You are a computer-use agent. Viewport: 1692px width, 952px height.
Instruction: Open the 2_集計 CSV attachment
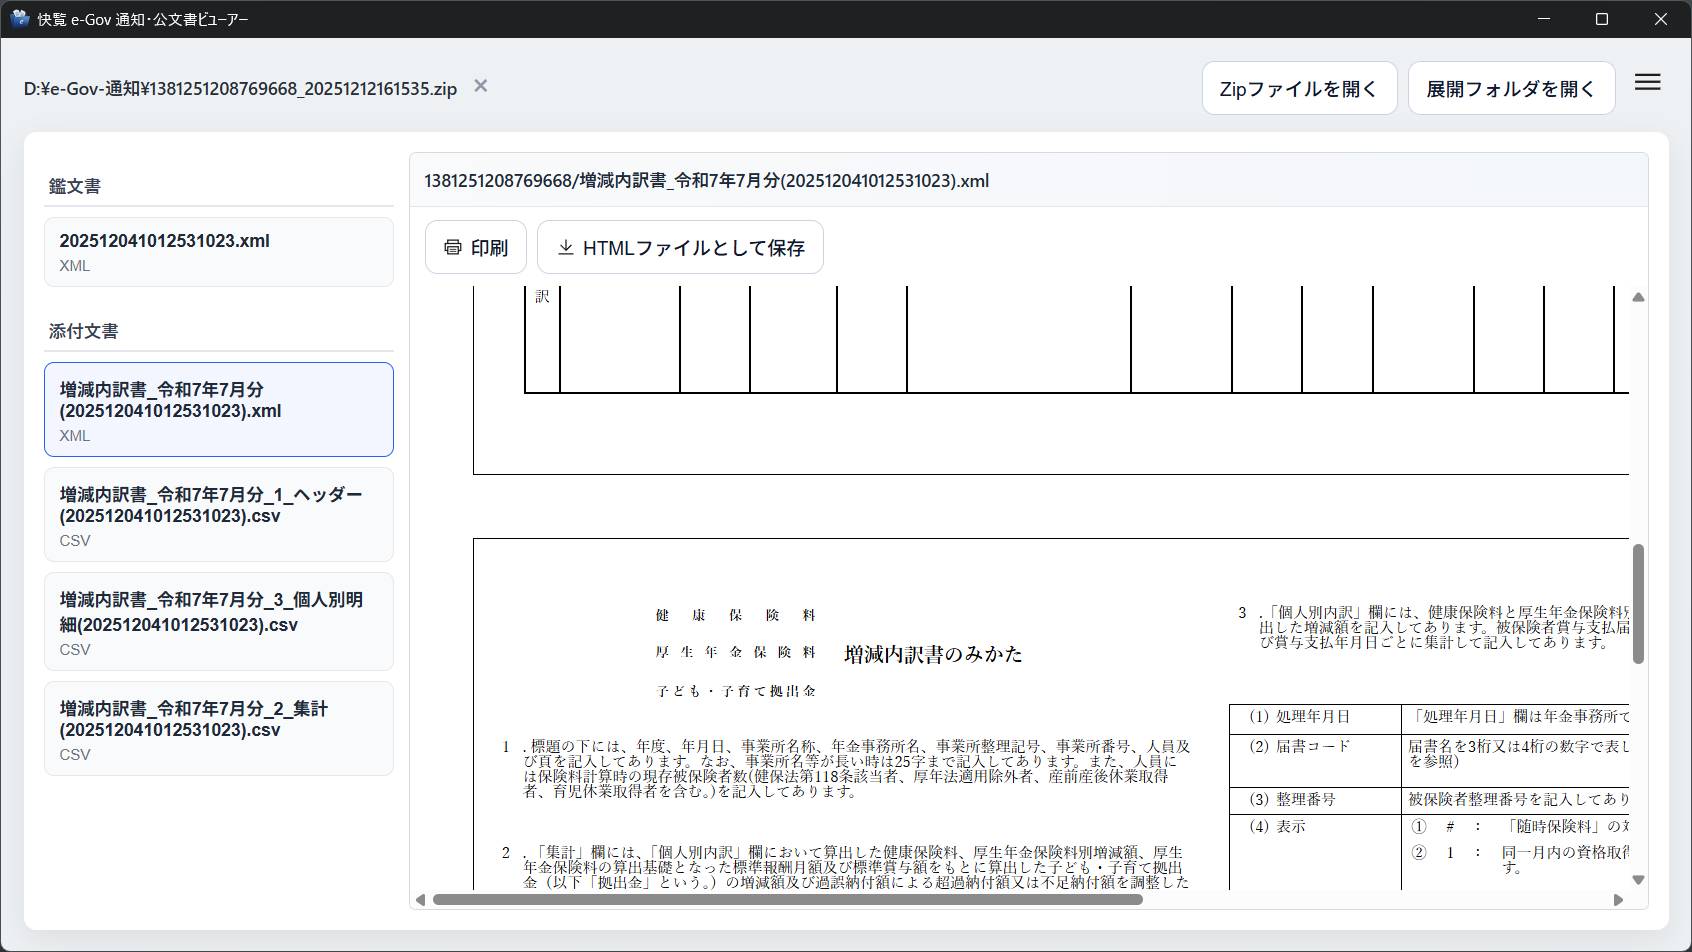218,729
